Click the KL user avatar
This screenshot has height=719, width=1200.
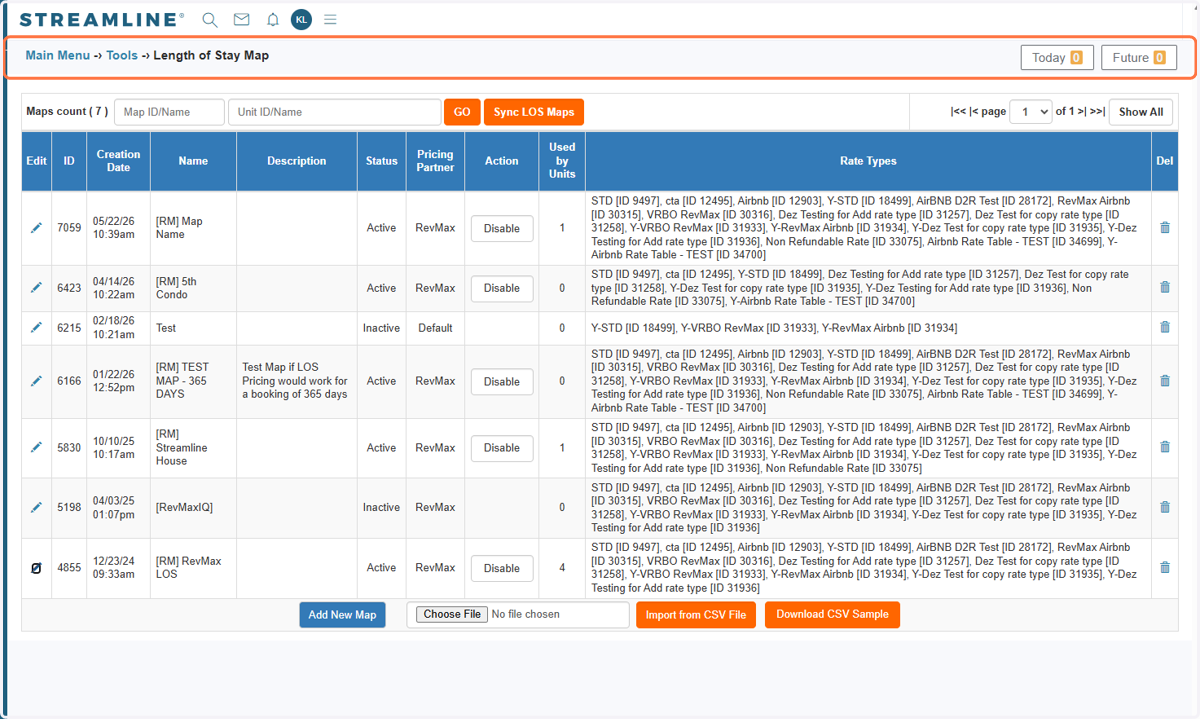pyautogui.click(x=301, y=19)
